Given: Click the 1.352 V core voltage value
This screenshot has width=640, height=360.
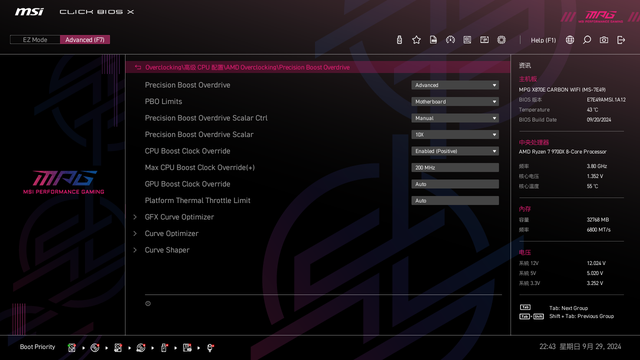Looking at the screenshot, I should (x=595, y=176).
